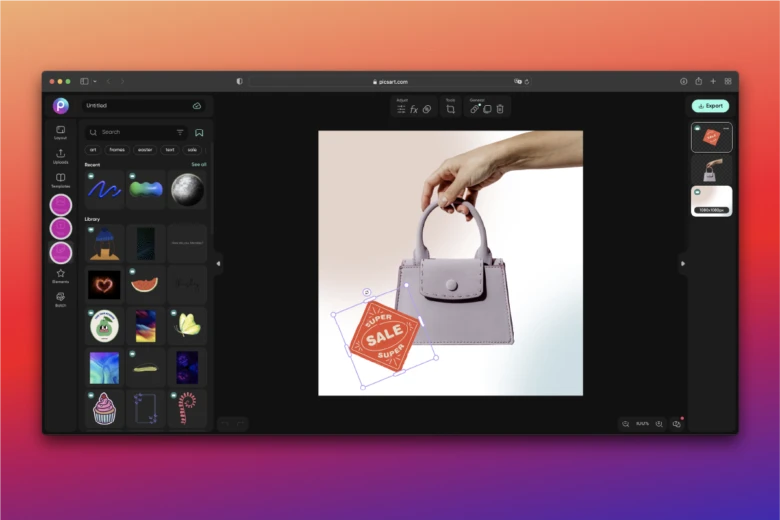
Task: Open the Batch tab
Action: 61,298
